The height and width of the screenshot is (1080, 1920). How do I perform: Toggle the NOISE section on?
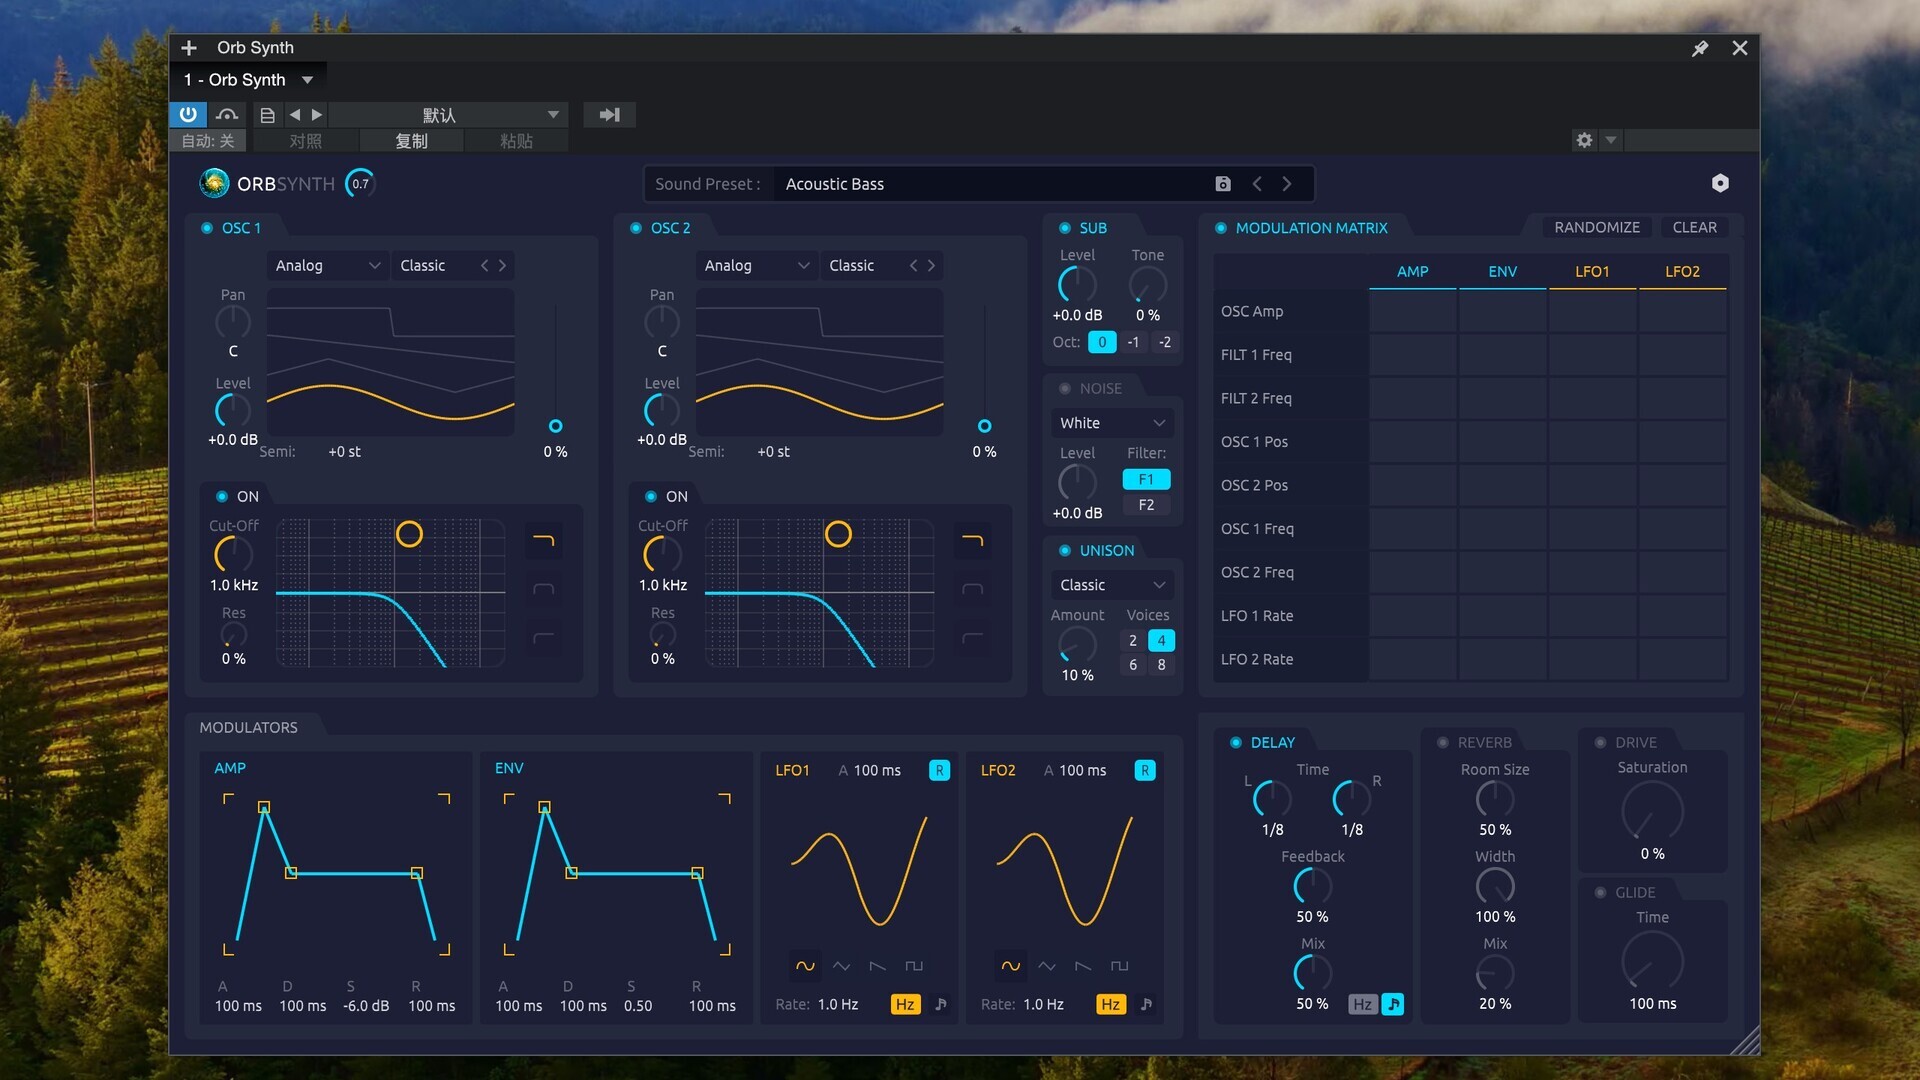click(1065, 389)
